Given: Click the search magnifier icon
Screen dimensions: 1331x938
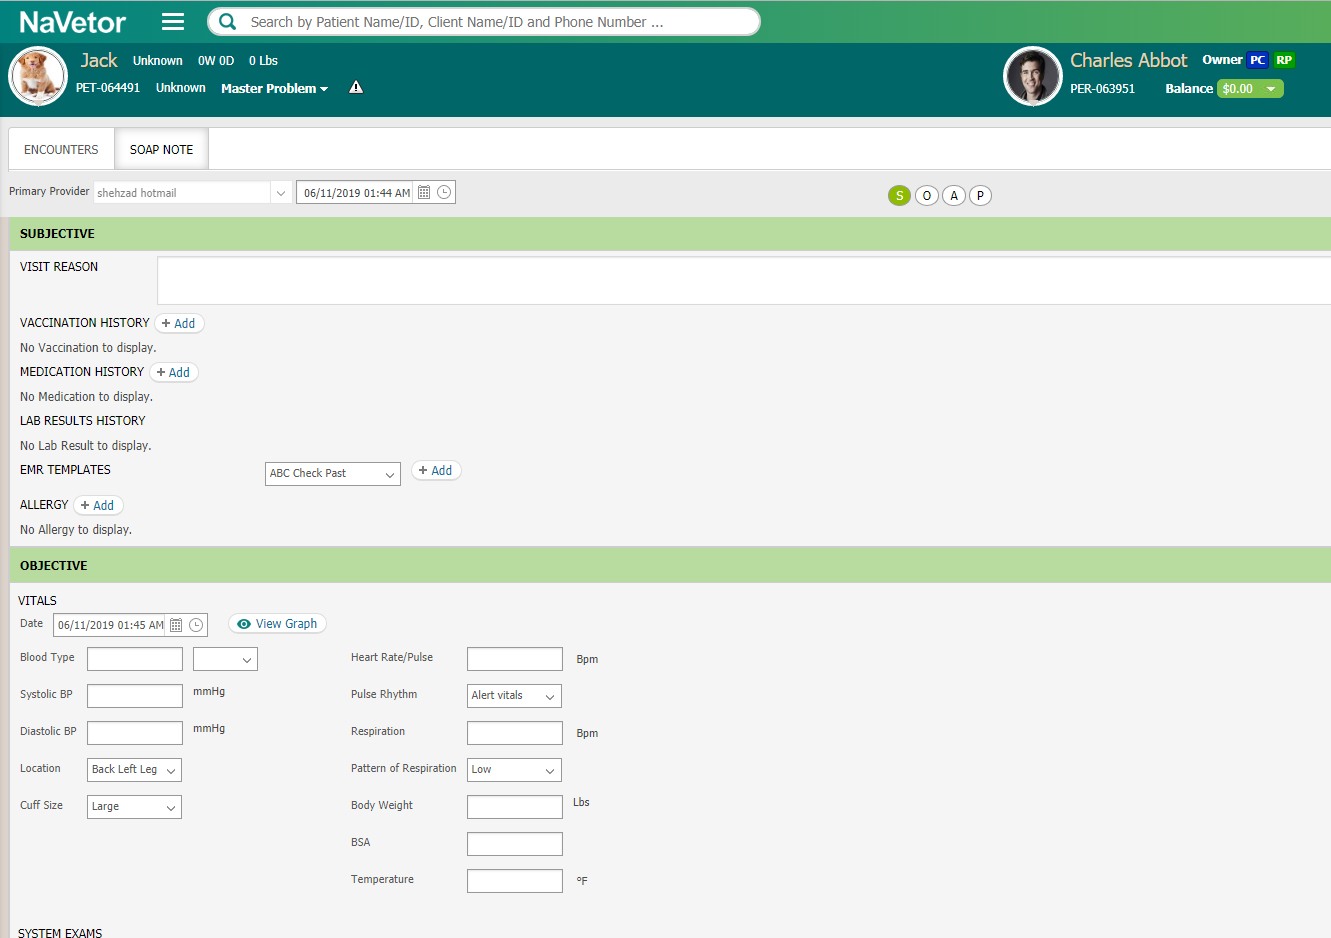Looking at the screenshot, I should [228, 21].
